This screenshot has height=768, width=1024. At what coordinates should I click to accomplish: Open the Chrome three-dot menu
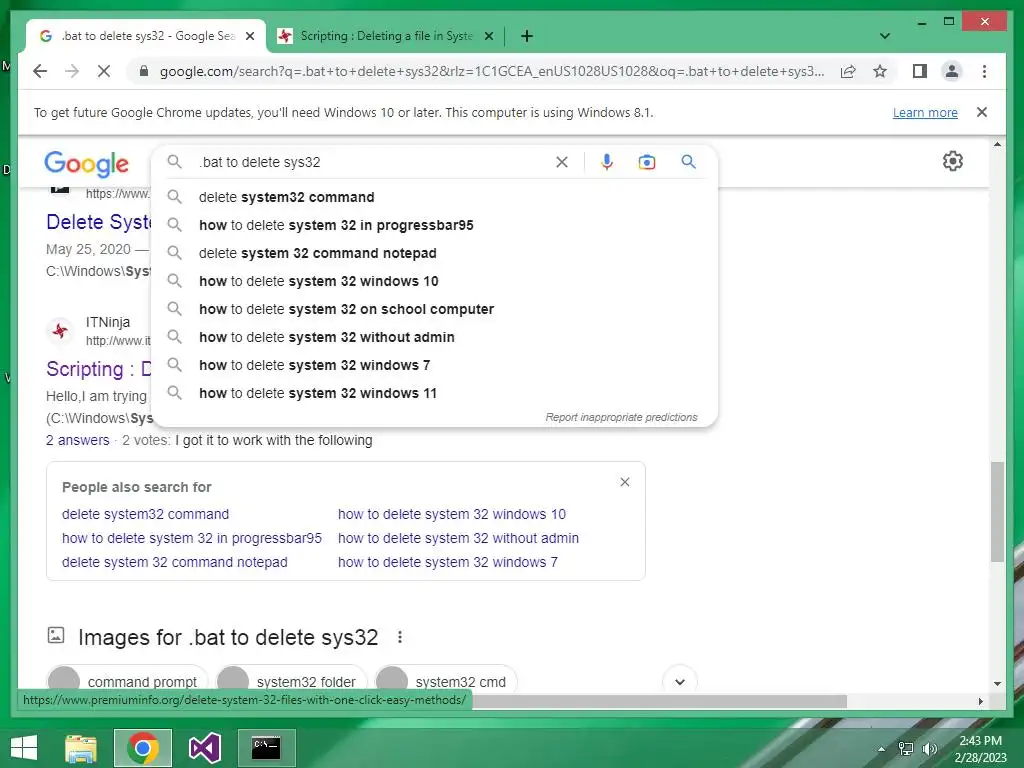(x=984, y=71)
